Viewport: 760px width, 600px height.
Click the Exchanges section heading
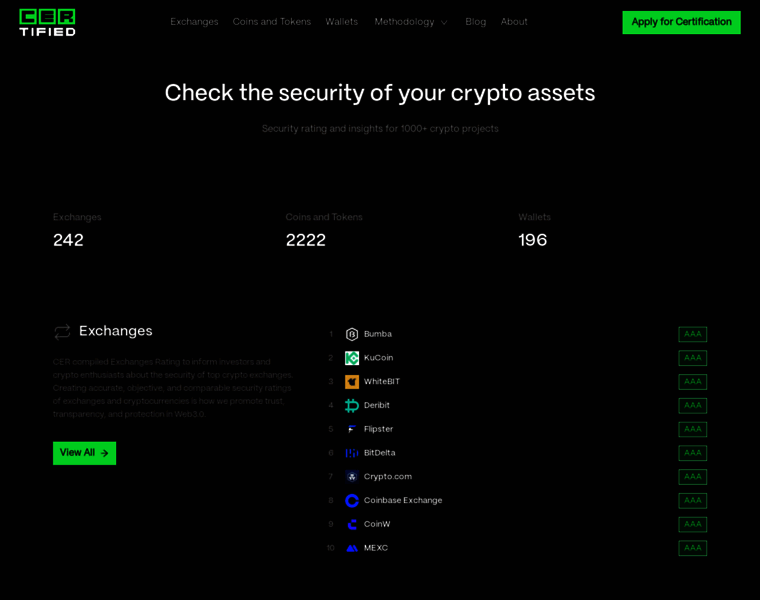click(116, 331)
